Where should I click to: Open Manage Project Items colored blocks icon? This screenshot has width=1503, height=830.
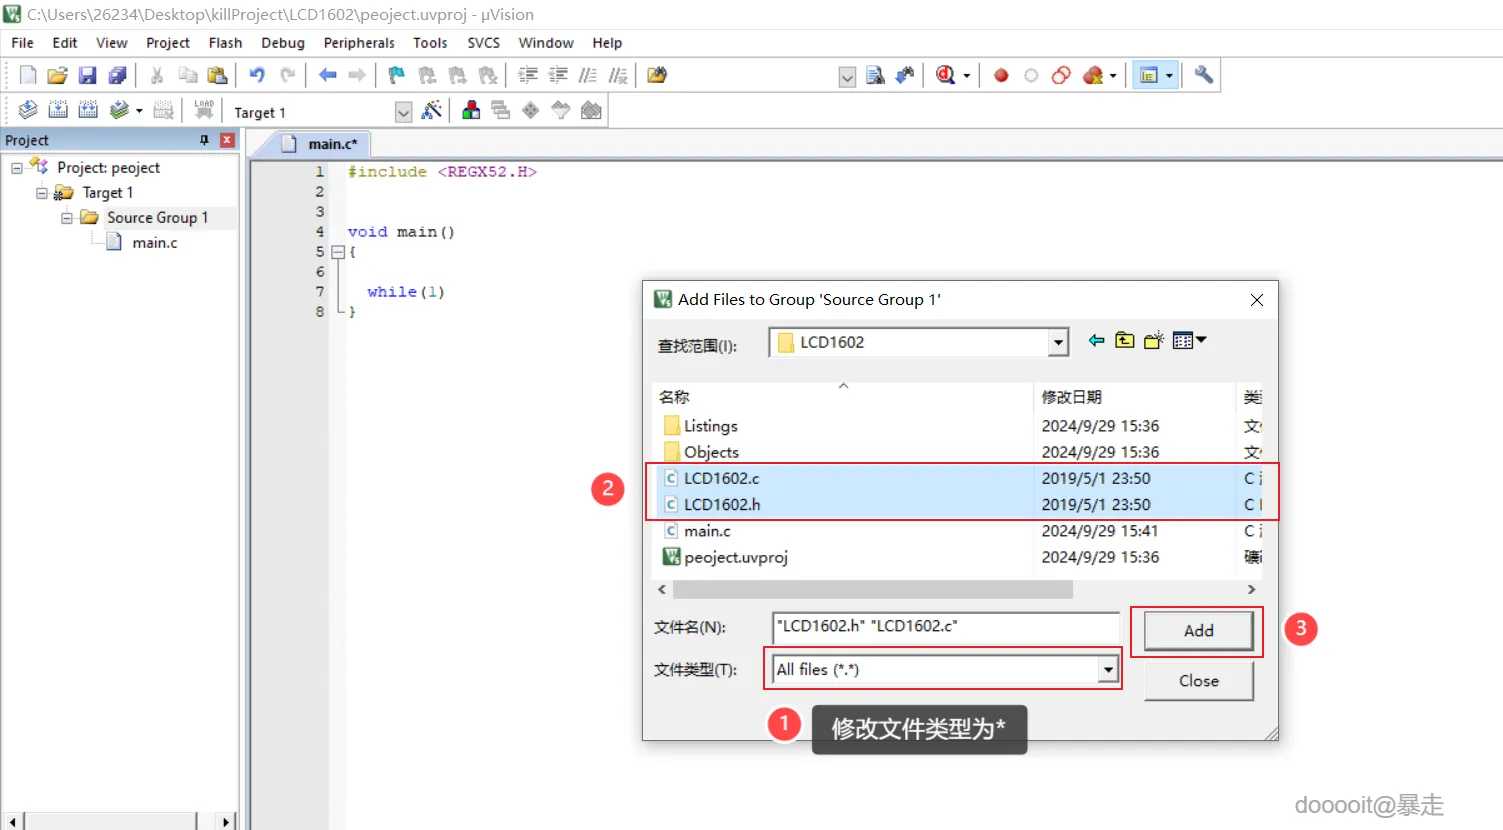click(x=471, y=110)
